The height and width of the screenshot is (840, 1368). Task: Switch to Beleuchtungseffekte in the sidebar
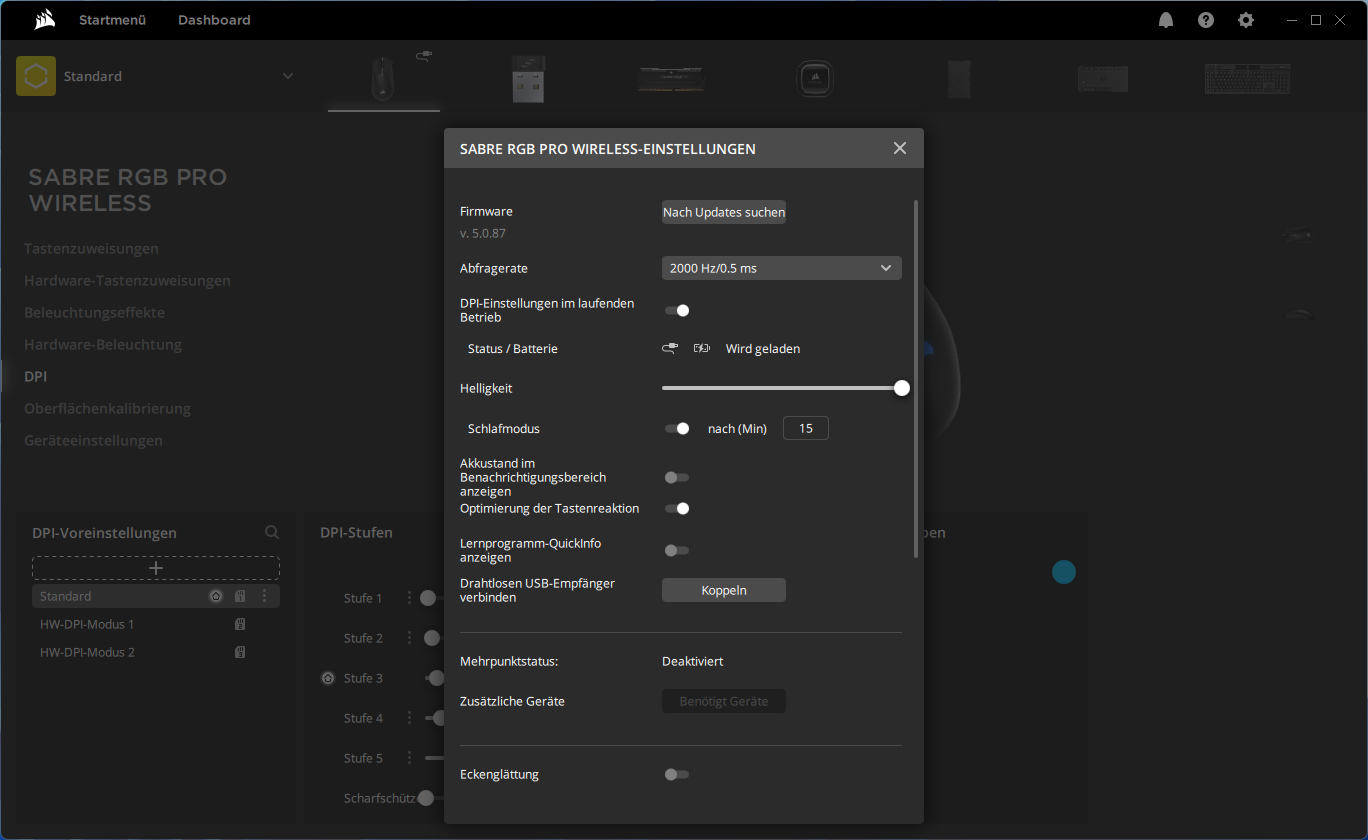pyautogui.click(x=94, y=313)
